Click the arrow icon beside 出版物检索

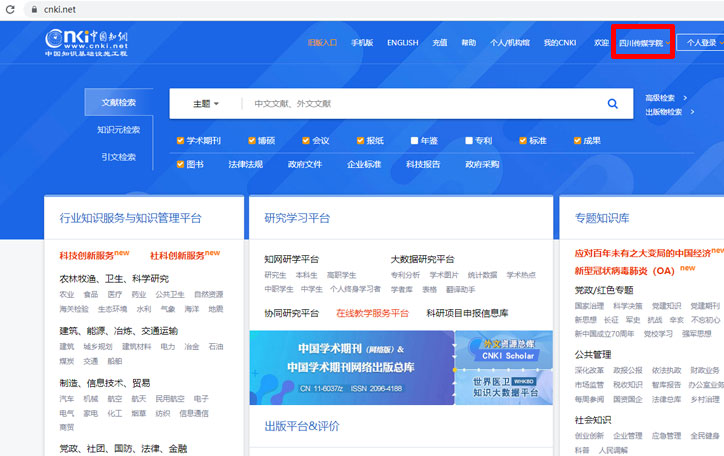691,112
